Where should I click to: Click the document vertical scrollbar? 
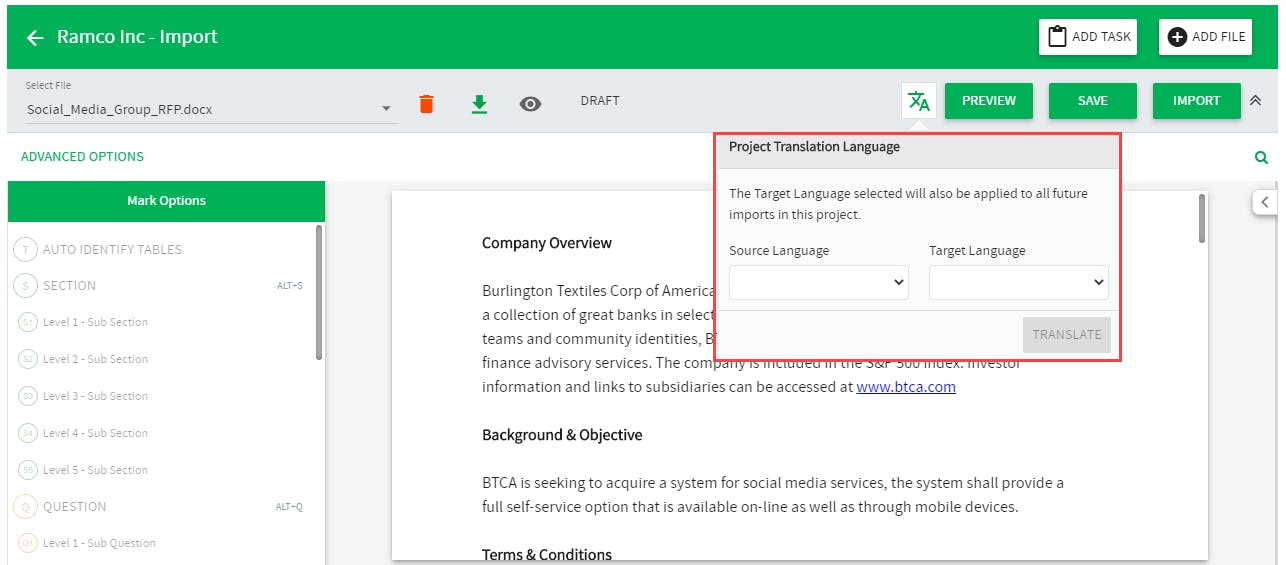(x=1201, y=219)
